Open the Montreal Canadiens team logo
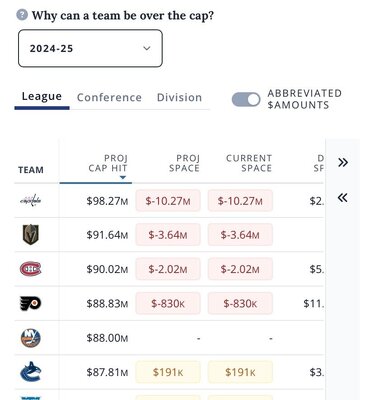 [31, 269]
